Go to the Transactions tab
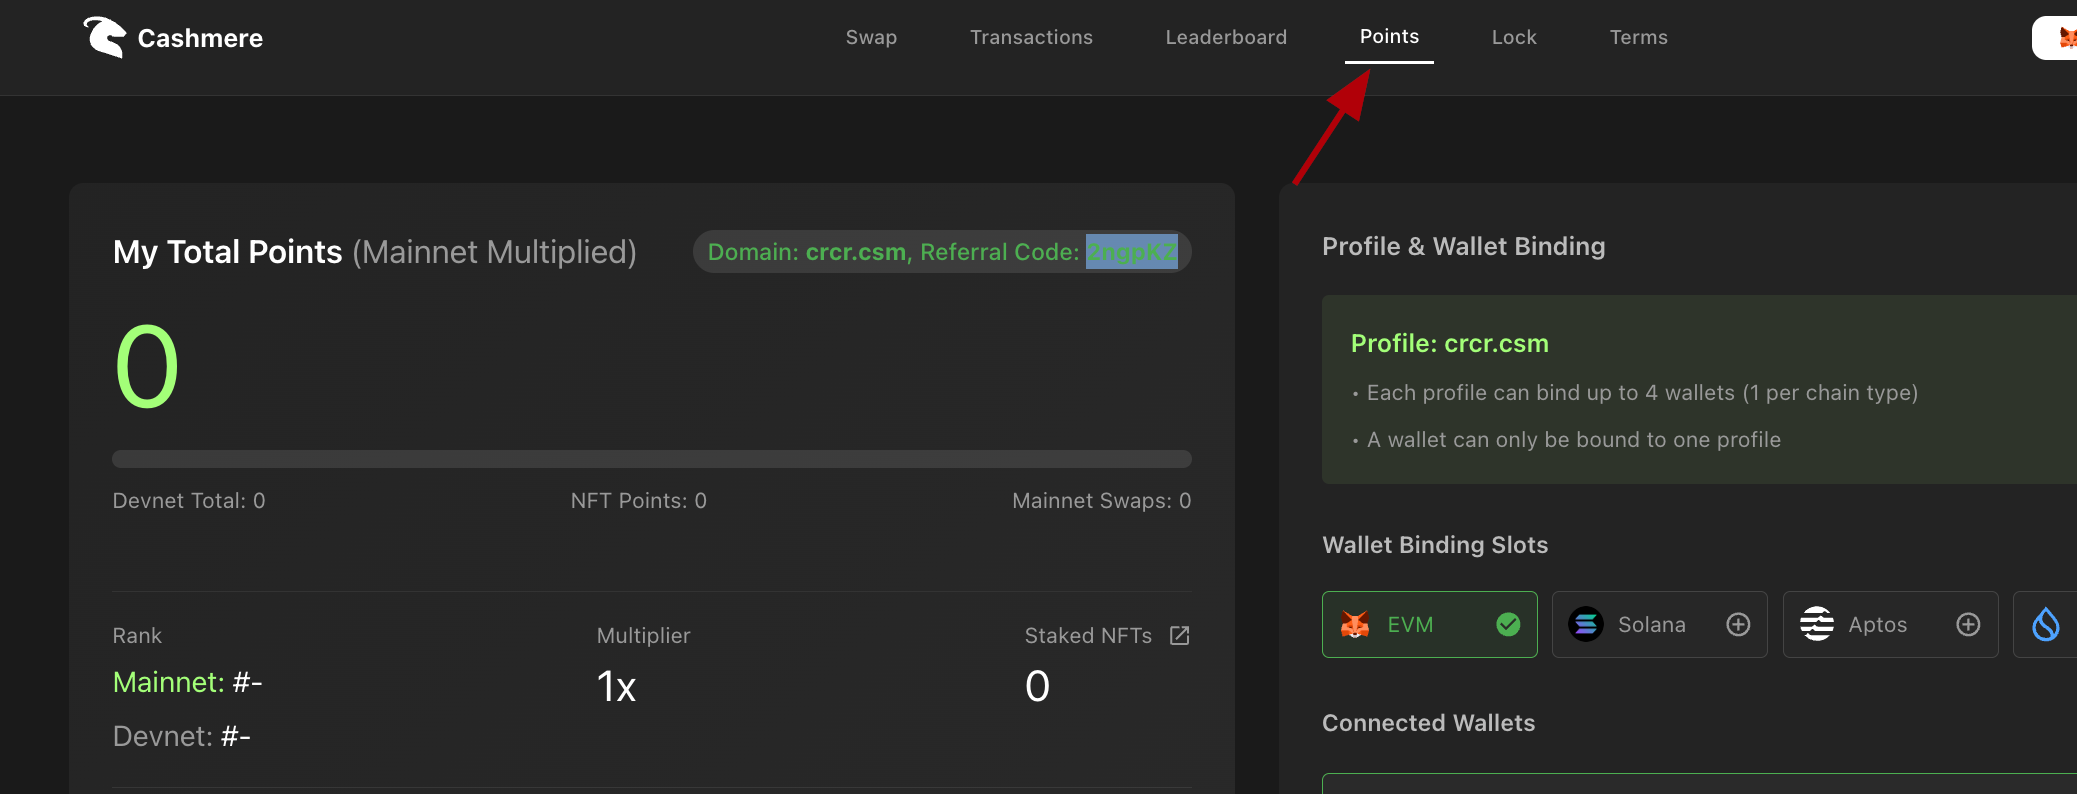Image resolution: width=2077 pixels, height=794 pixels. (1031, 37)
